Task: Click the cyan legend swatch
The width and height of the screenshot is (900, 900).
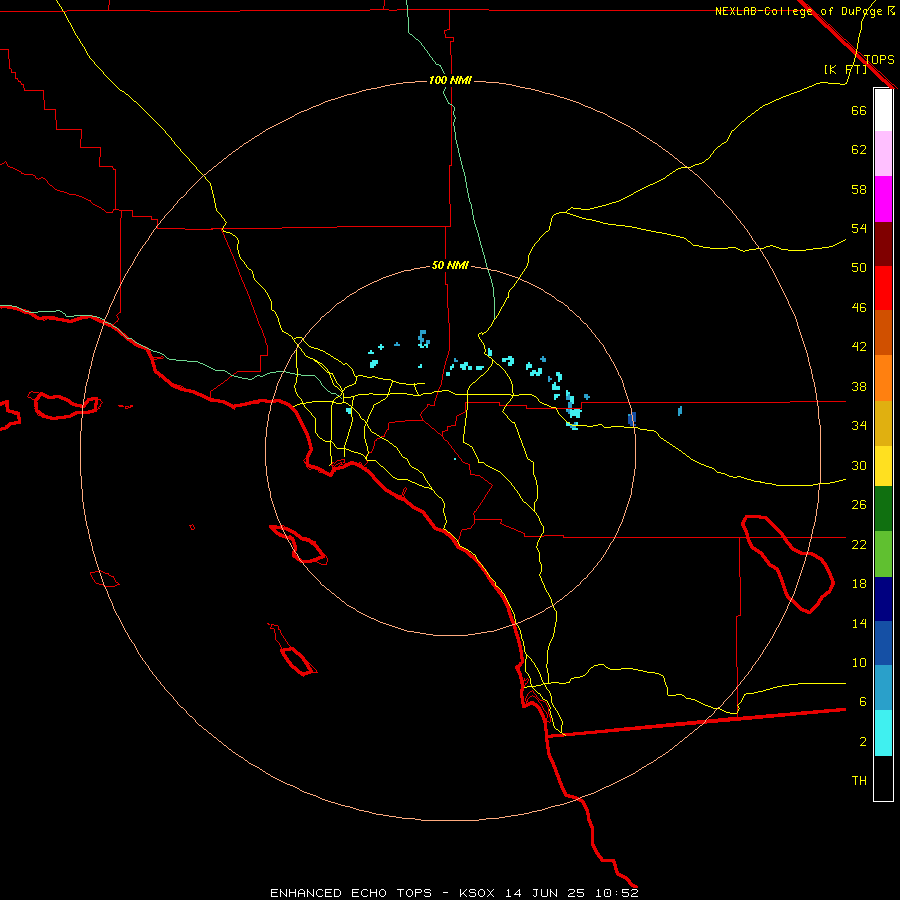Action: pyautogui.click(x=883, y=733)
